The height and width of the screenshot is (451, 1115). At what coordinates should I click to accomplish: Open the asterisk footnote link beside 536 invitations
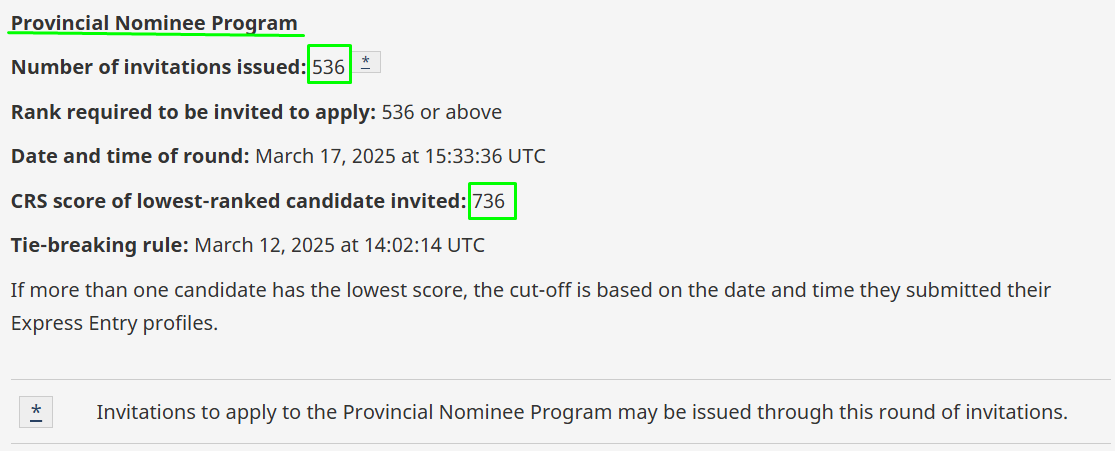click(366, 63)
